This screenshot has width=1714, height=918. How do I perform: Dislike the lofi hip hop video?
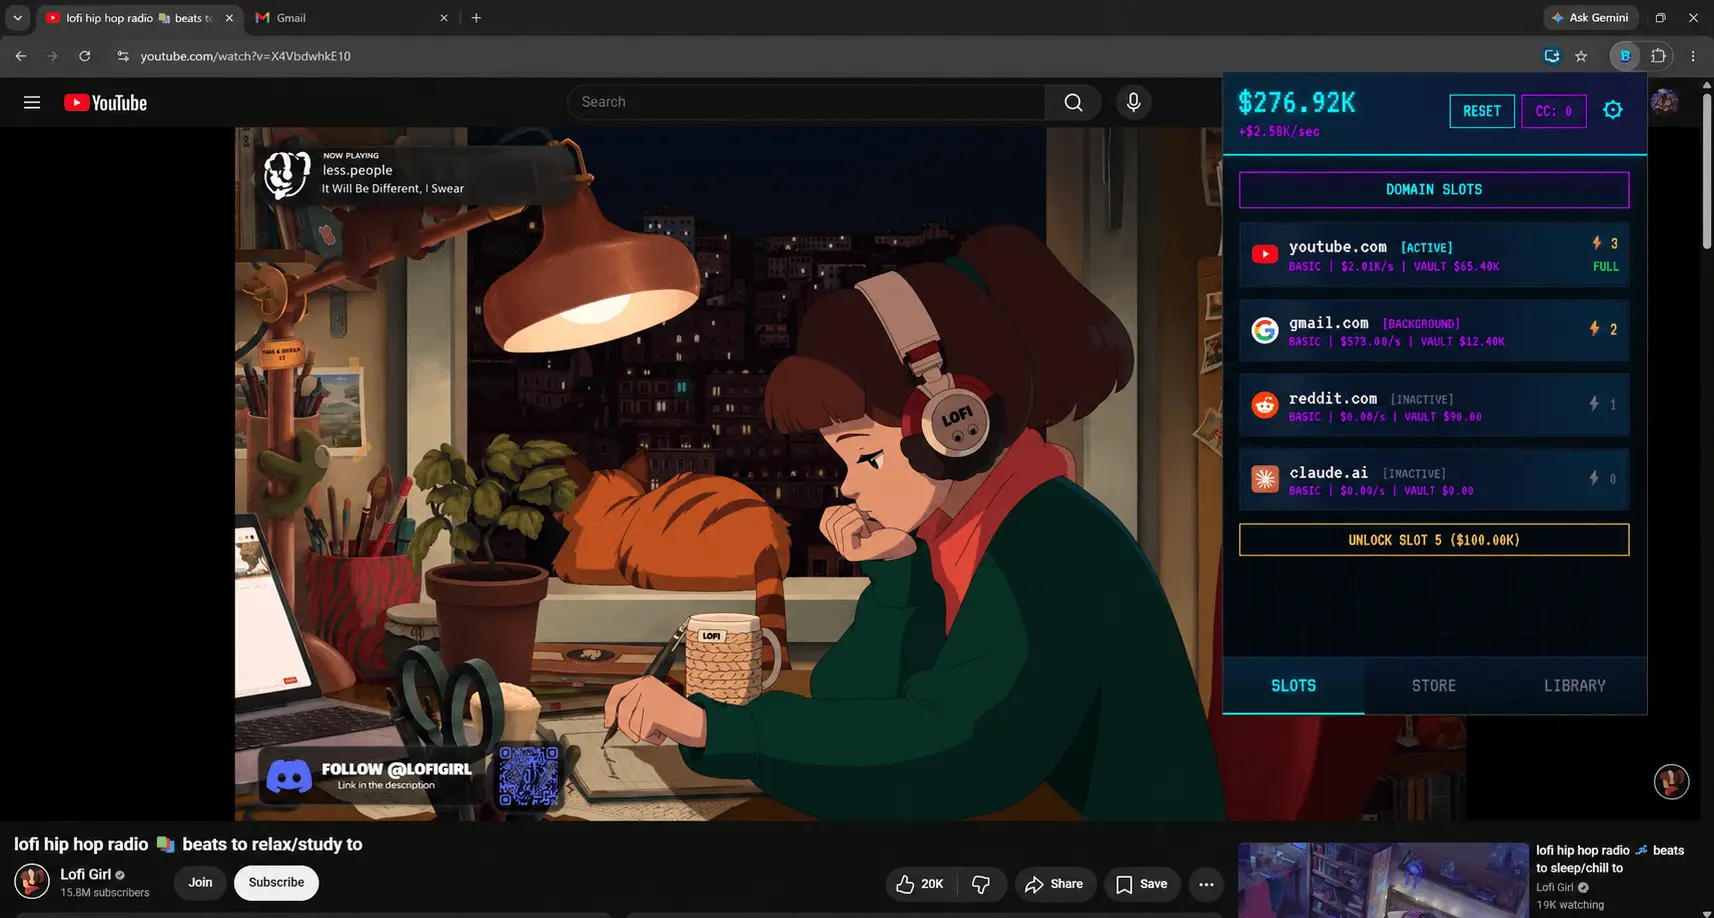click(981, 884)
